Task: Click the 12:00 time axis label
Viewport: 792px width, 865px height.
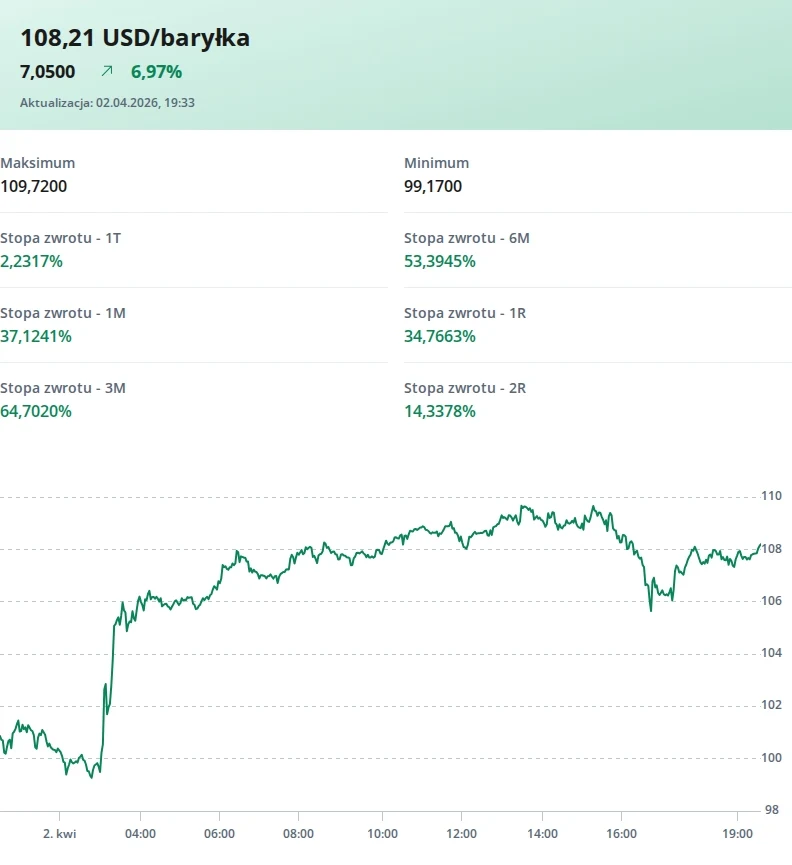Action: tap(461, 833)
